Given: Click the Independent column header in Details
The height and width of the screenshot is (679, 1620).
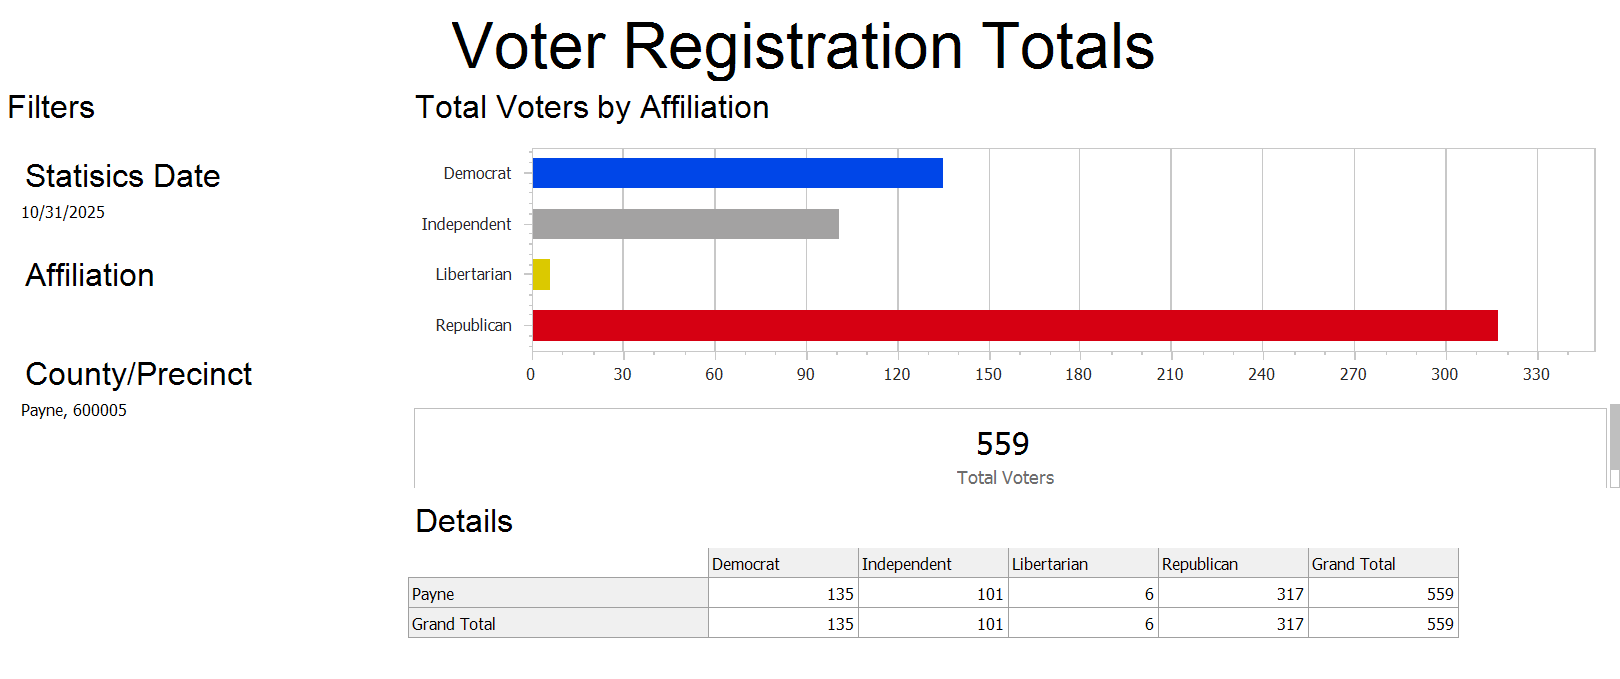Looking at the screenshot, I should tap(932, 564).
